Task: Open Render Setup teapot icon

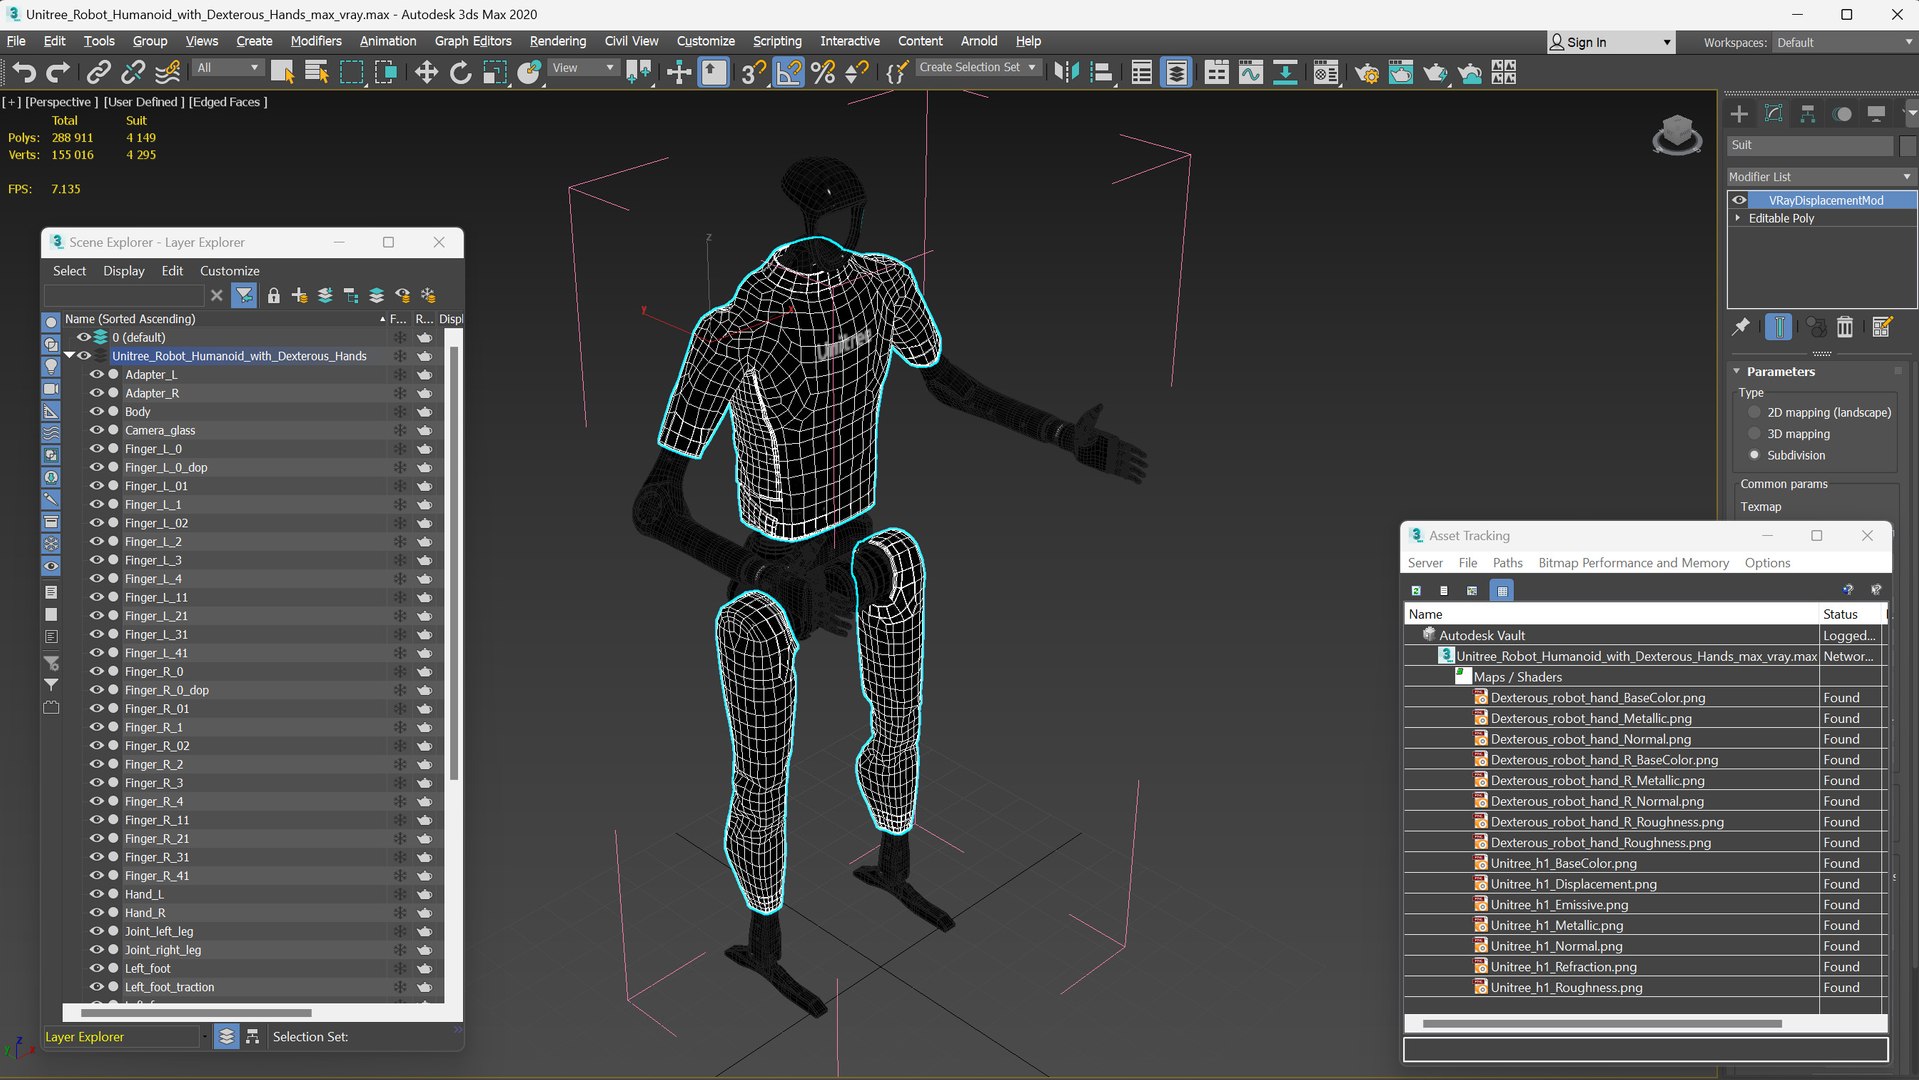Action: [1366, 72]
